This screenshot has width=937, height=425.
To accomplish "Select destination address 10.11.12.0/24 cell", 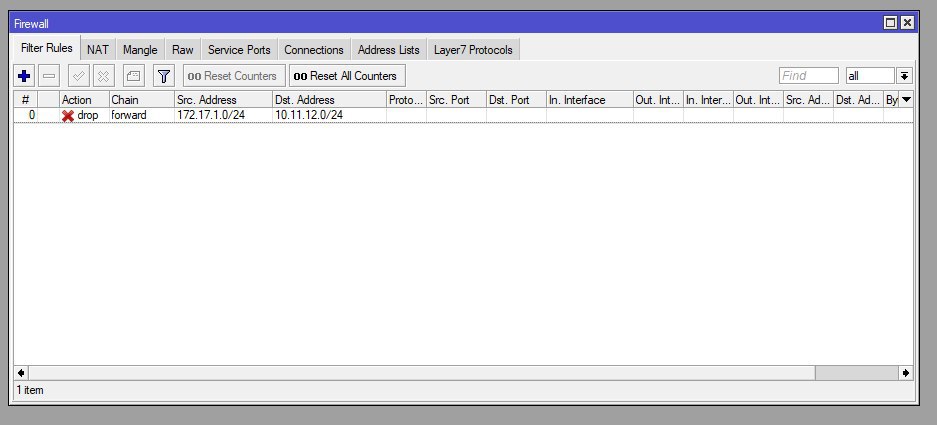I will click(x=329, y=115).
